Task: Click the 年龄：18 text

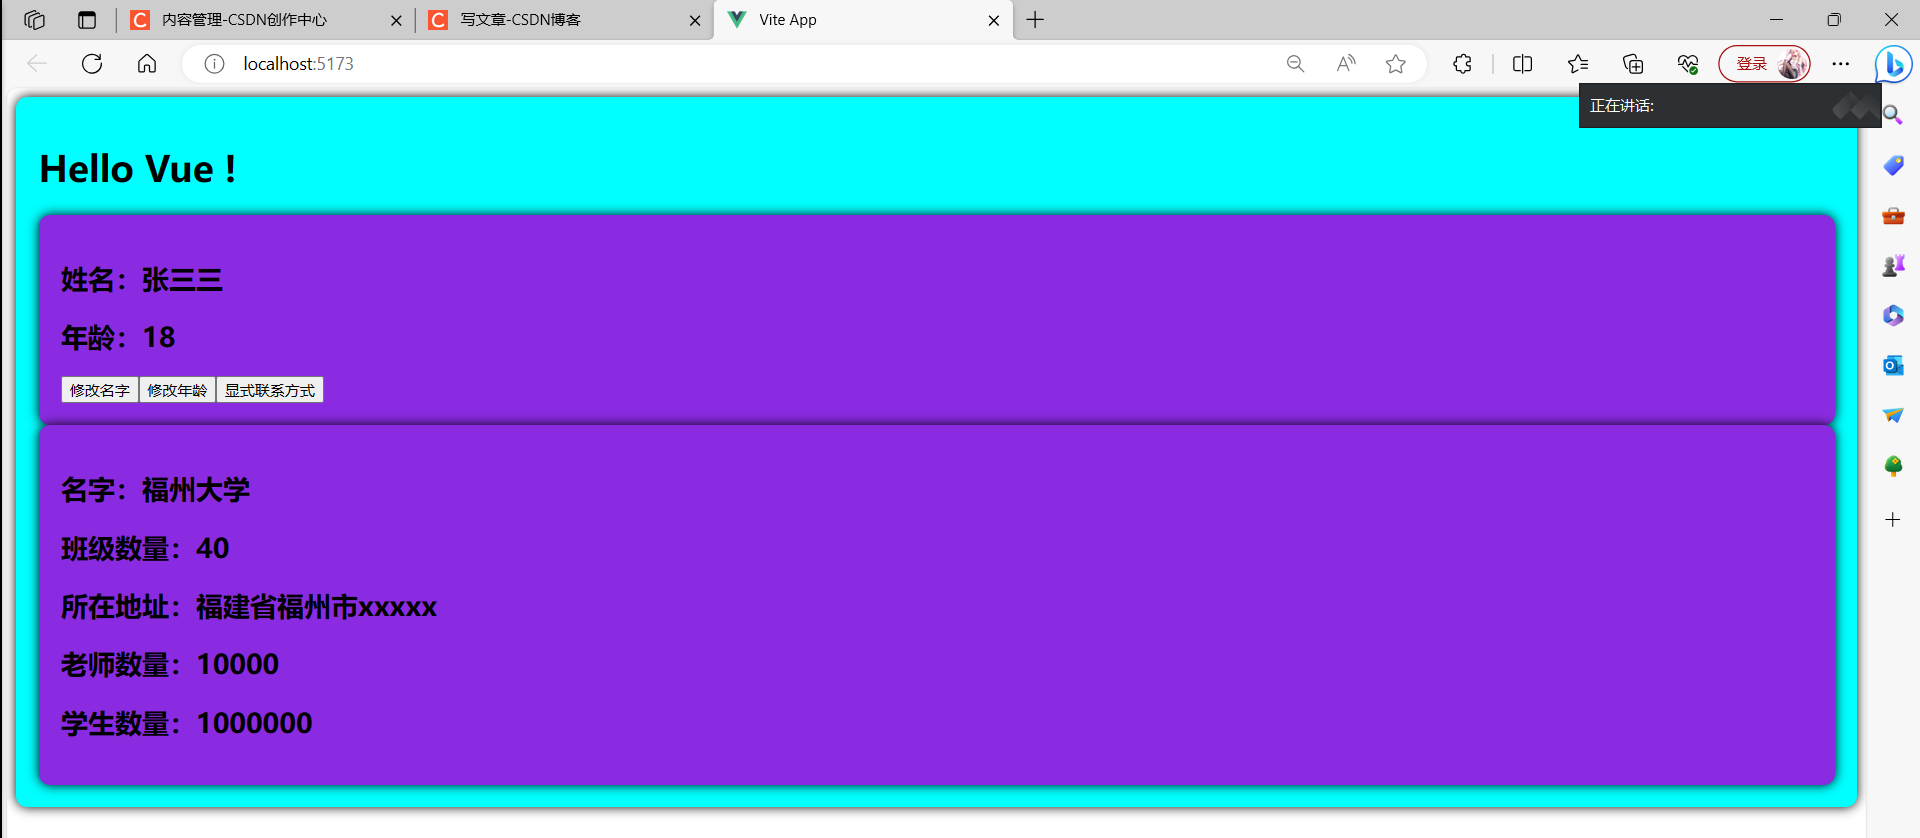Action: (x=118, y=338)
